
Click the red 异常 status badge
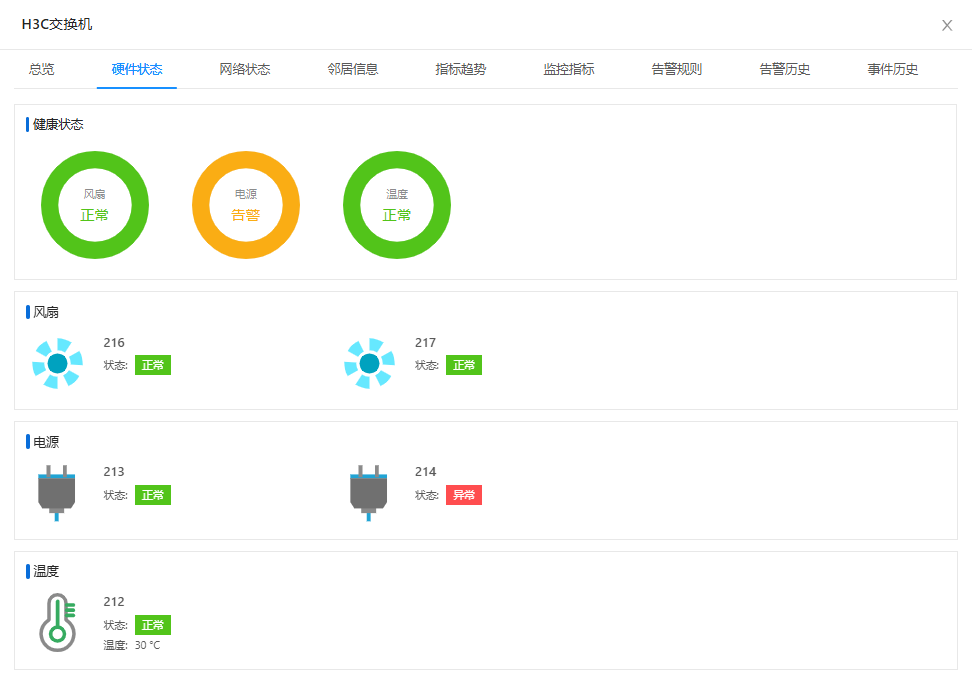464,495
